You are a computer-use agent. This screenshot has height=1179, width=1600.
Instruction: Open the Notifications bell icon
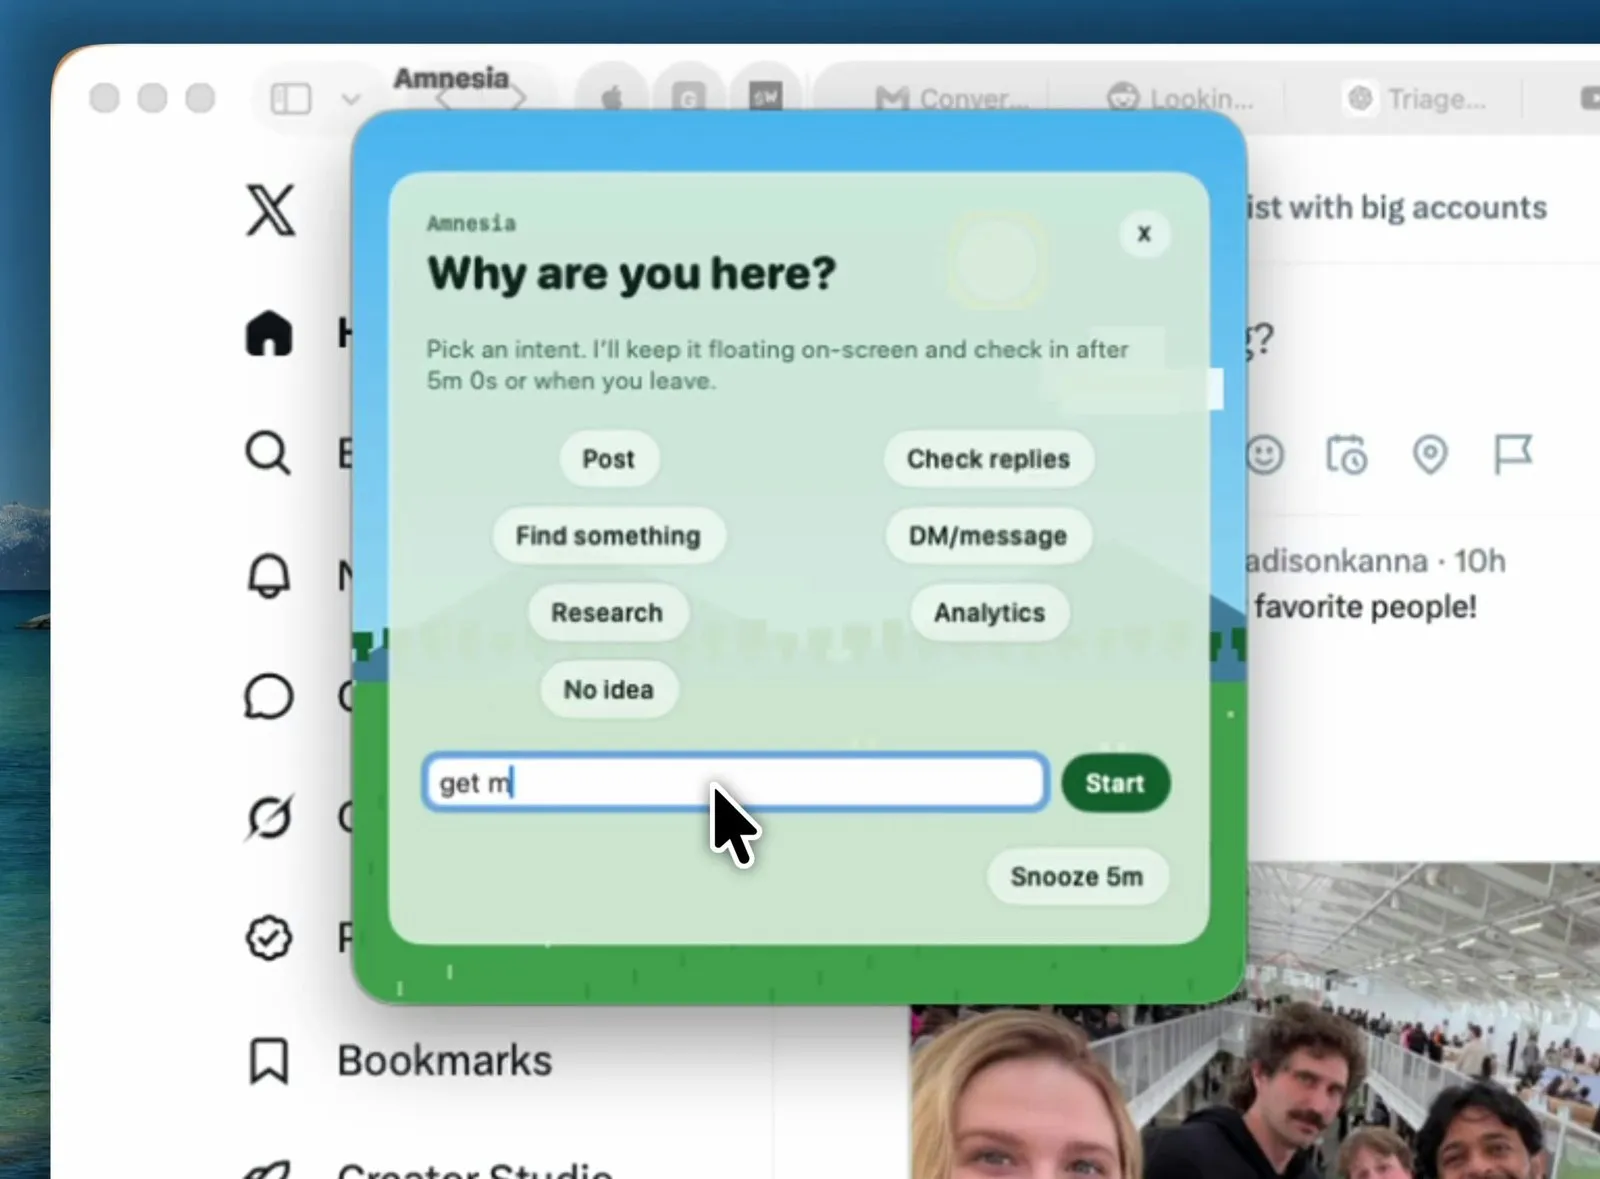(x=268, y=576)
